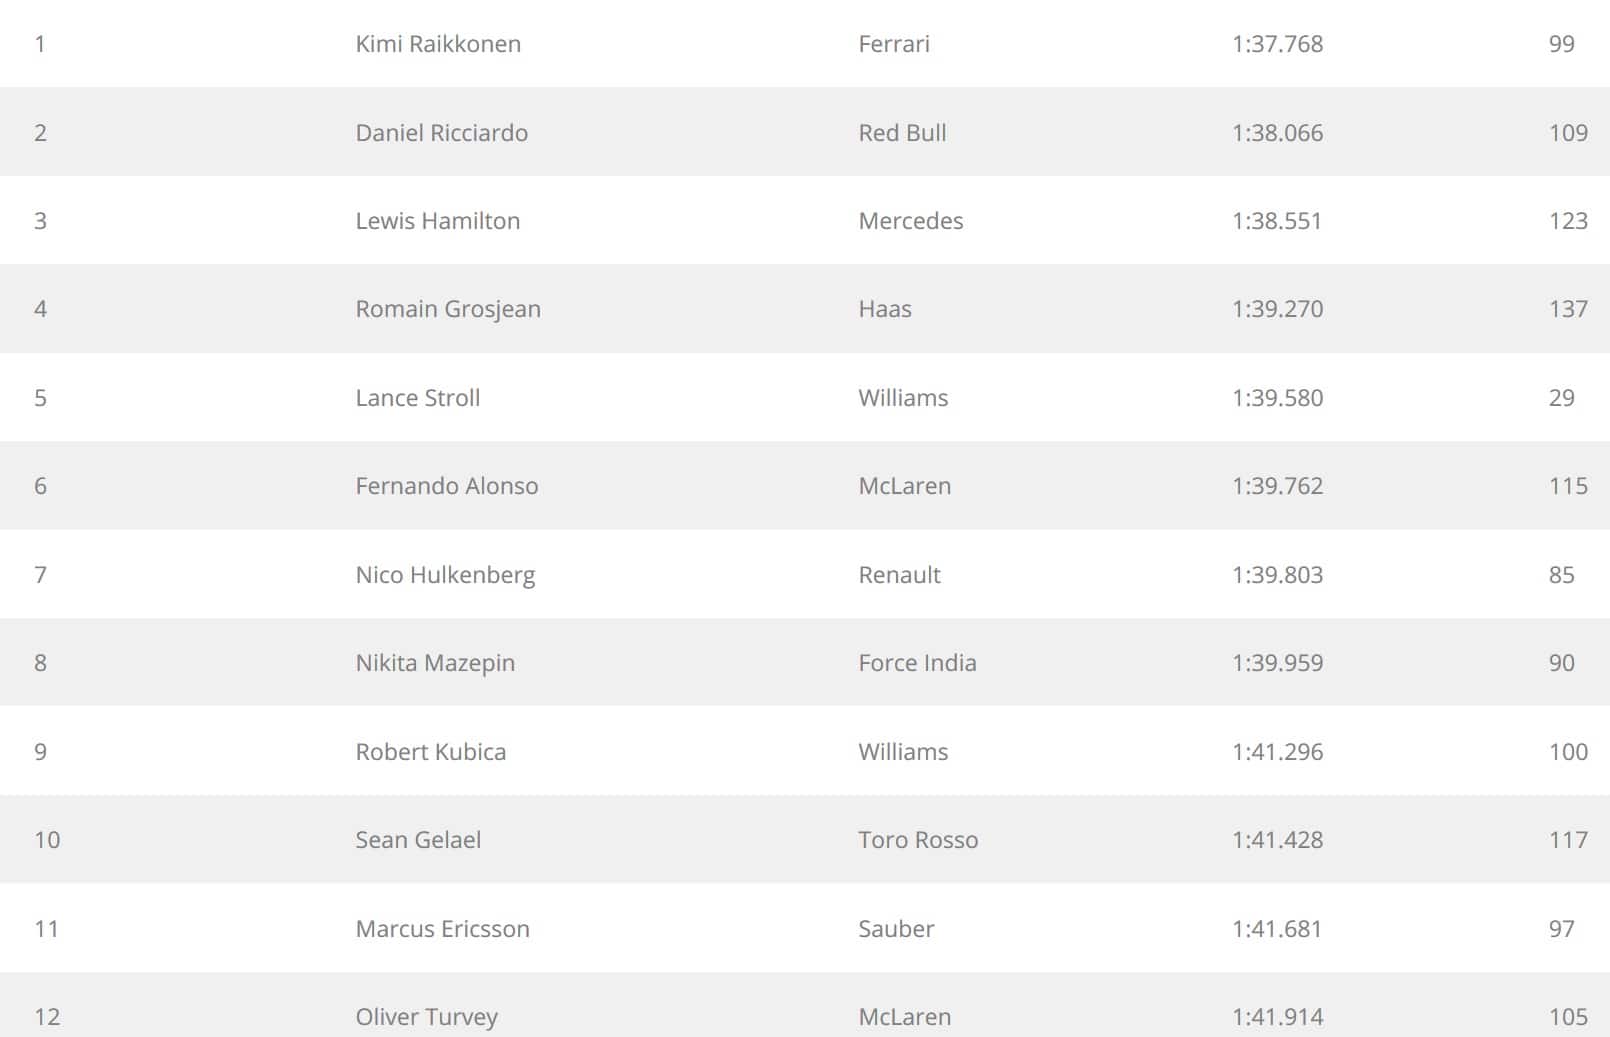Screen dimensions: 1610x1037
Task: Select Oliver Turvey in row 12
Action: click(427, 1017)
